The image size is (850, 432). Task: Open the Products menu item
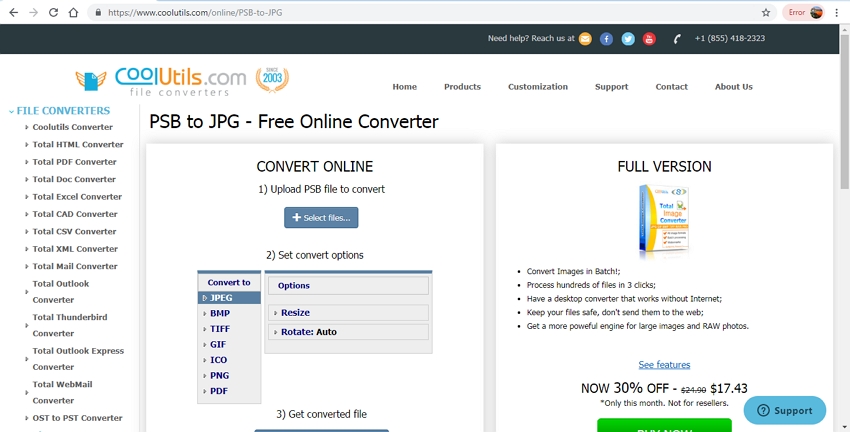(x=462, y=87)
